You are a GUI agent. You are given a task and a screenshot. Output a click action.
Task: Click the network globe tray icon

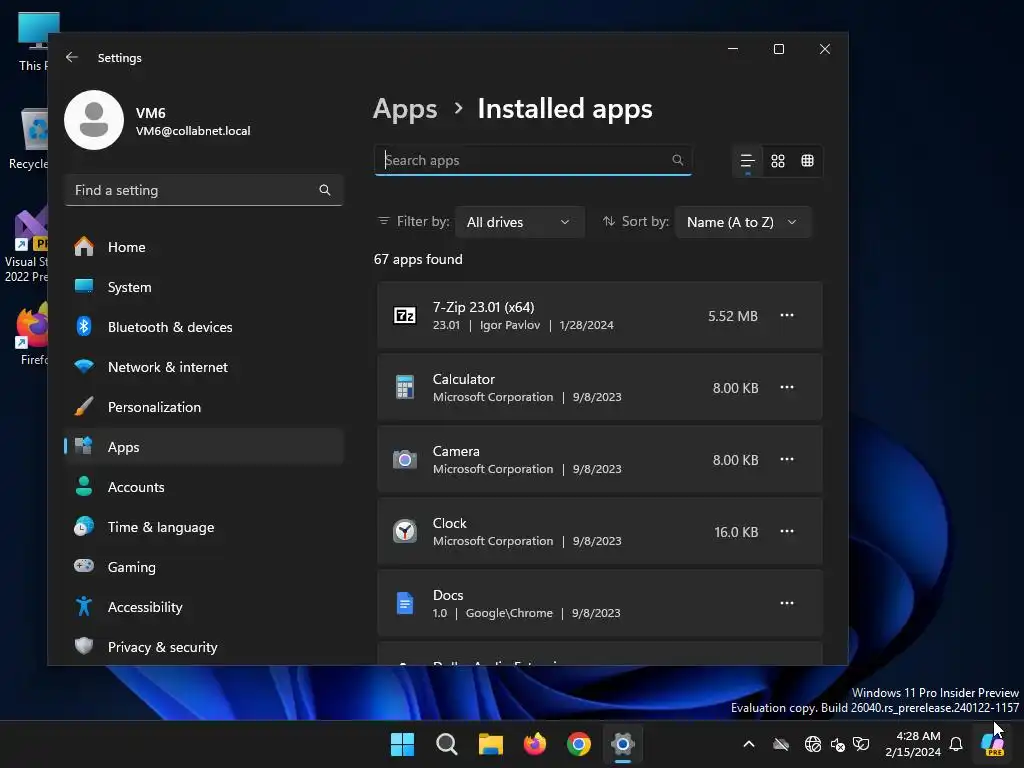coord(812,744)
